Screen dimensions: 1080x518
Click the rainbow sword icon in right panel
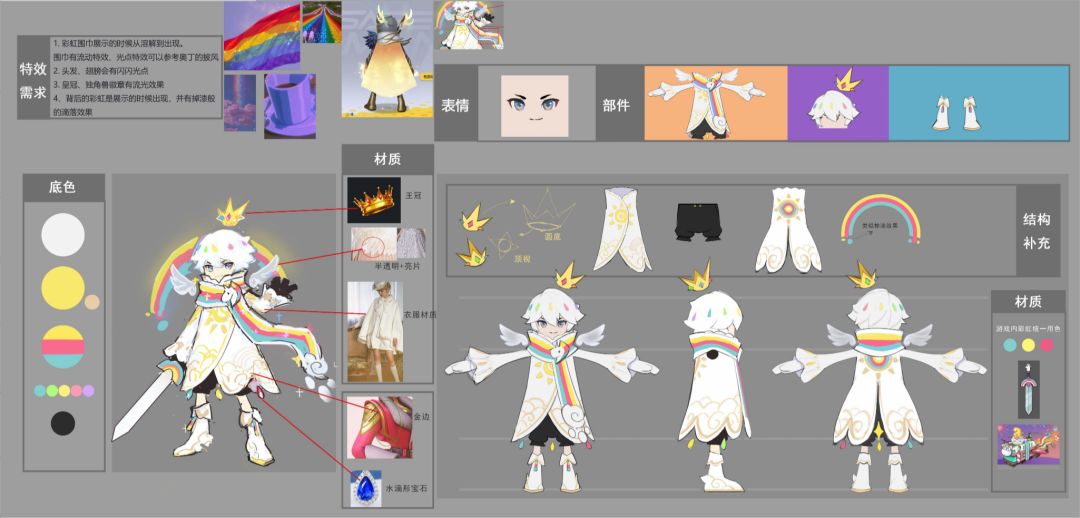(x=1028, y=388)
